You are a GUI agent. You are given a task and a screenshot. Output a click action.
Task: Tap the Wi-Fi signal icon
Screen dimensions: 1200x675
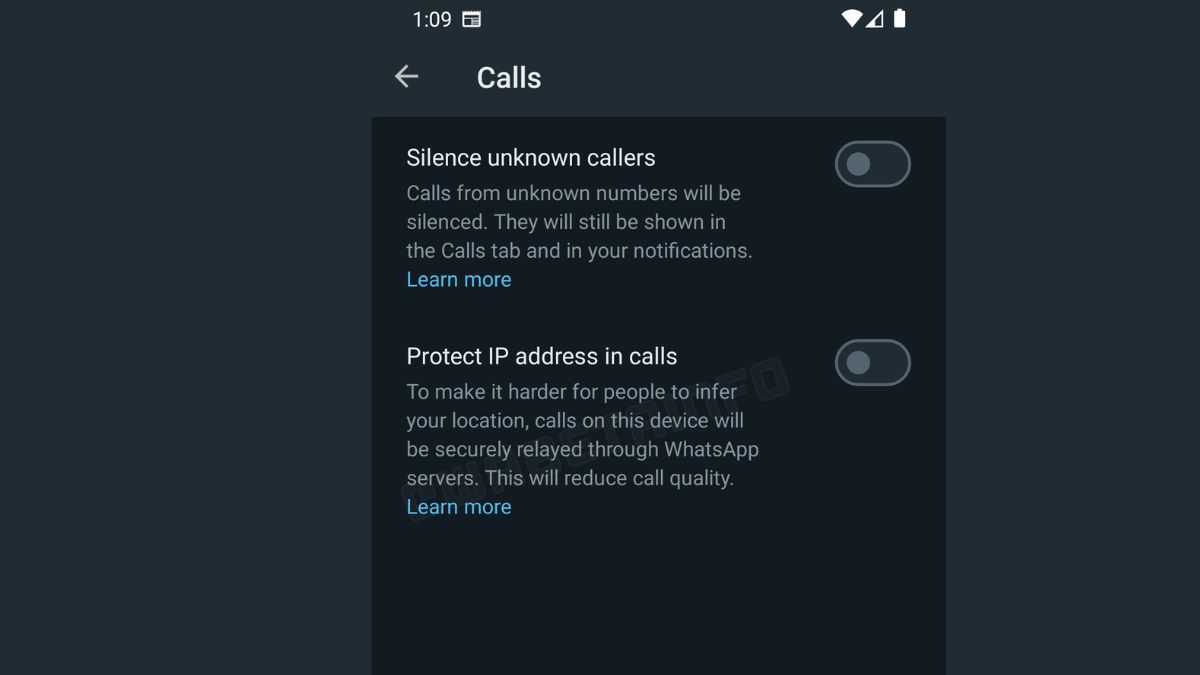(x=852, y=18)
